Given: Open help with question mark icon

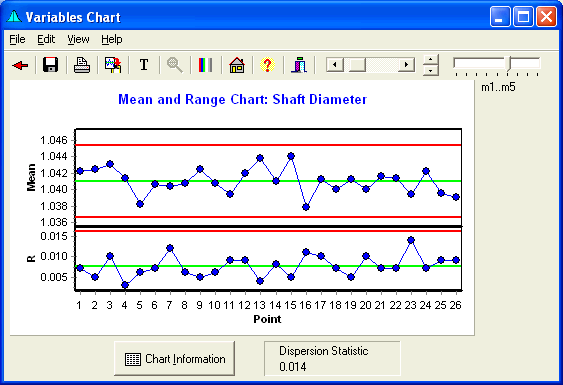Looking at the screenshot, I should [x=267, y=65].
